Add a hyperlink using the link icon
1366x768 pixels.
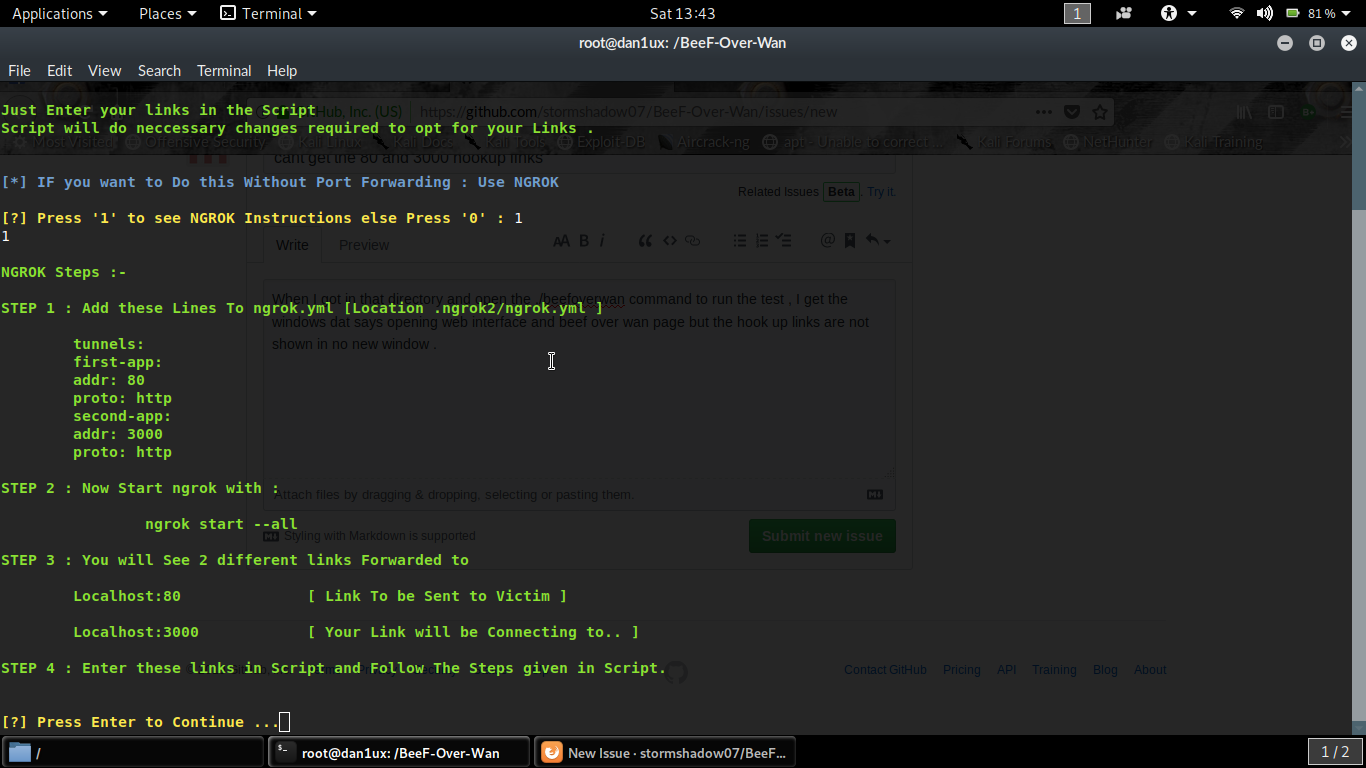tap(691, 240)
